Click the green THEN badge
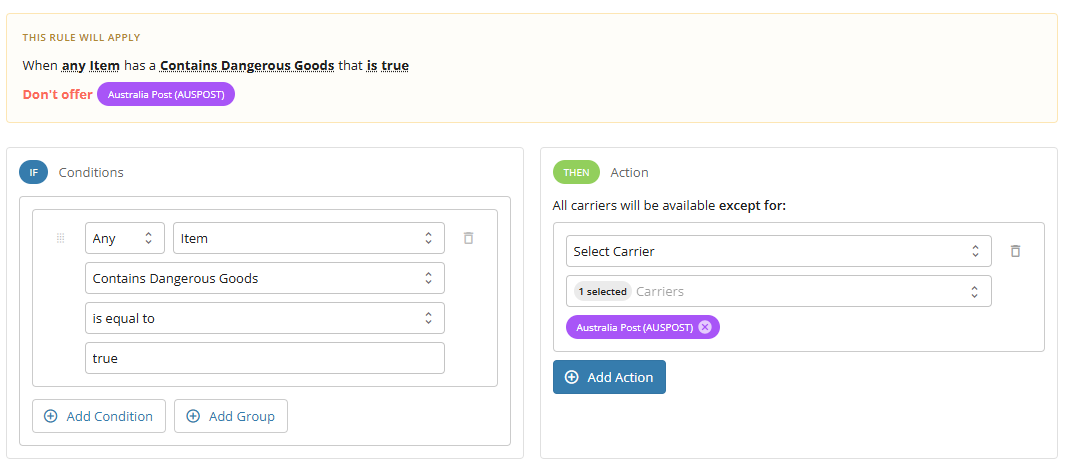The width and height of the screenshot is (1077, 469). (576, 172)
